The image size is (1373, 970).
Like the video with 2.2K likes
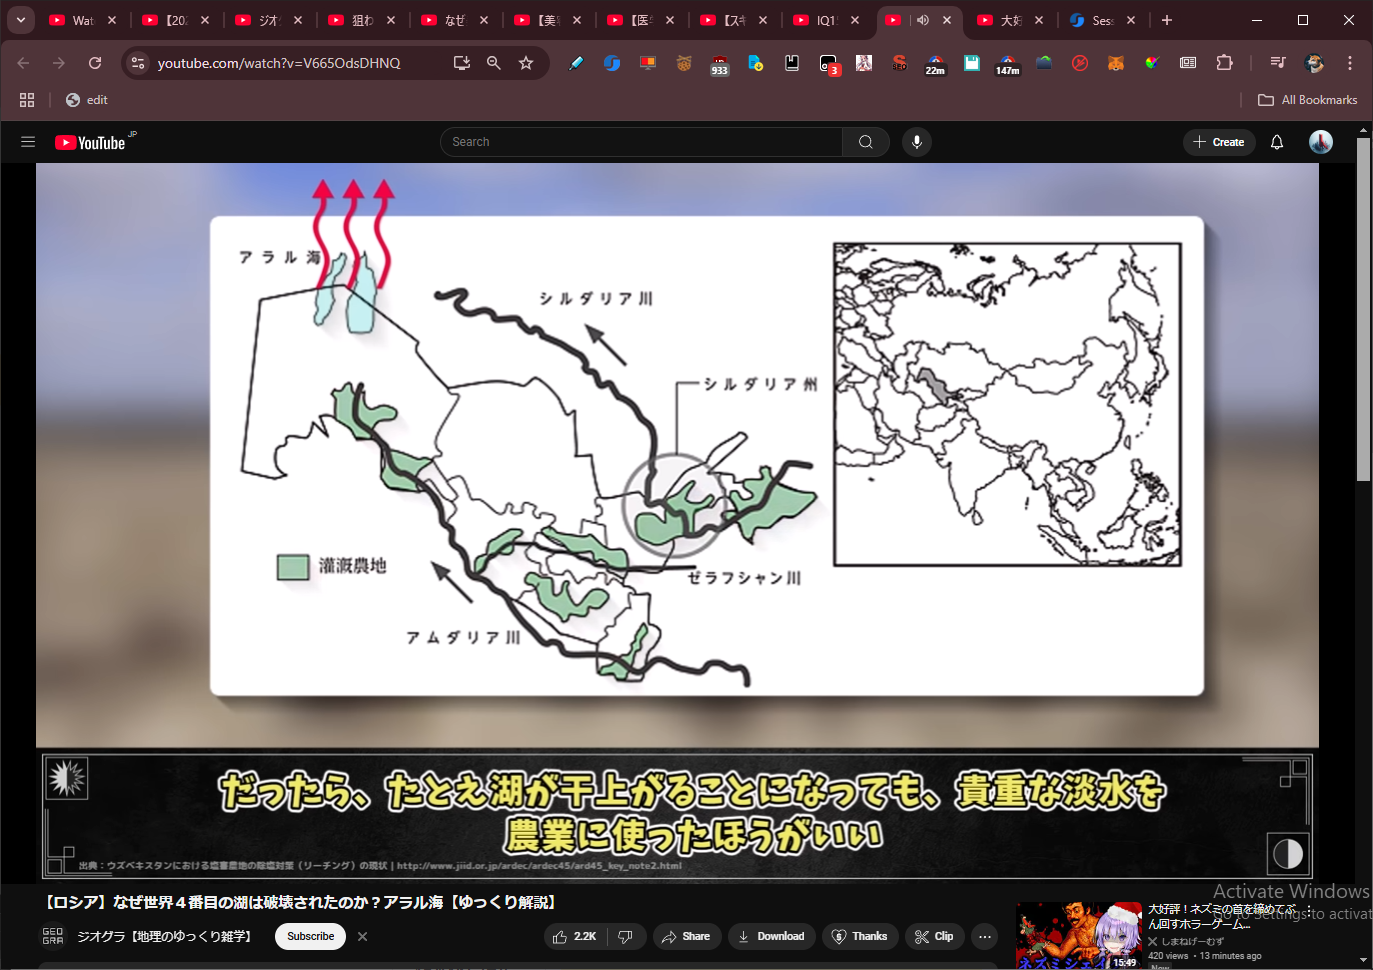point(575,937)
